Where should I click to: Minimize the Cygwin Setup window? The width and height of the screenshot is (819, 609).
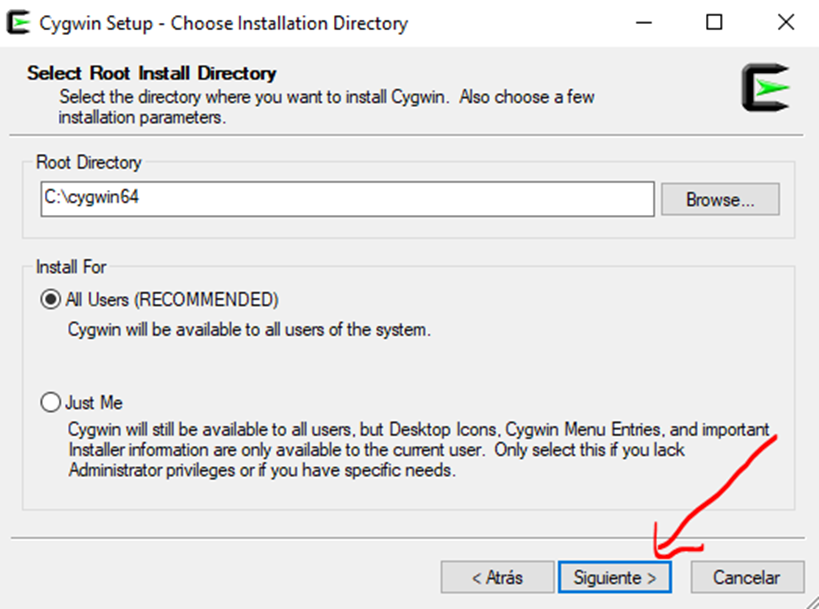[649, 23]
